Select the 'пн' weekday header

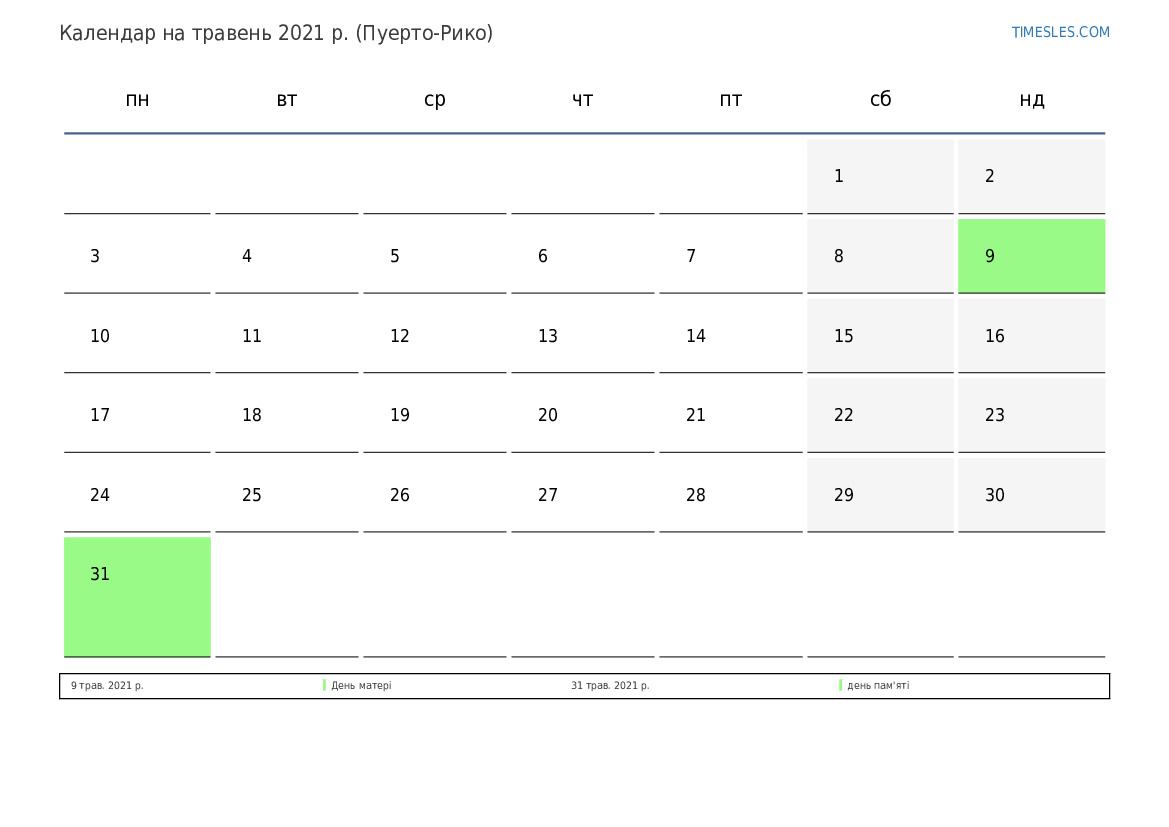pyautogui.click(x=137, y=99)
